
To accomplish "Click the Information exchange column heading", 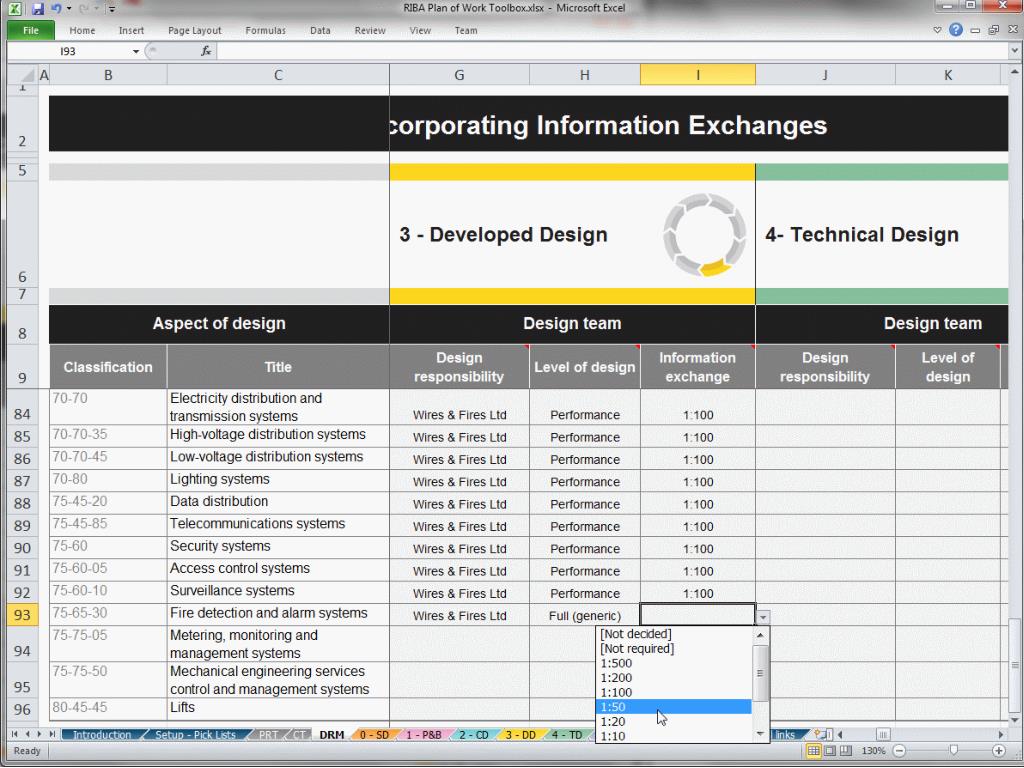I will [x=697, y=367].
